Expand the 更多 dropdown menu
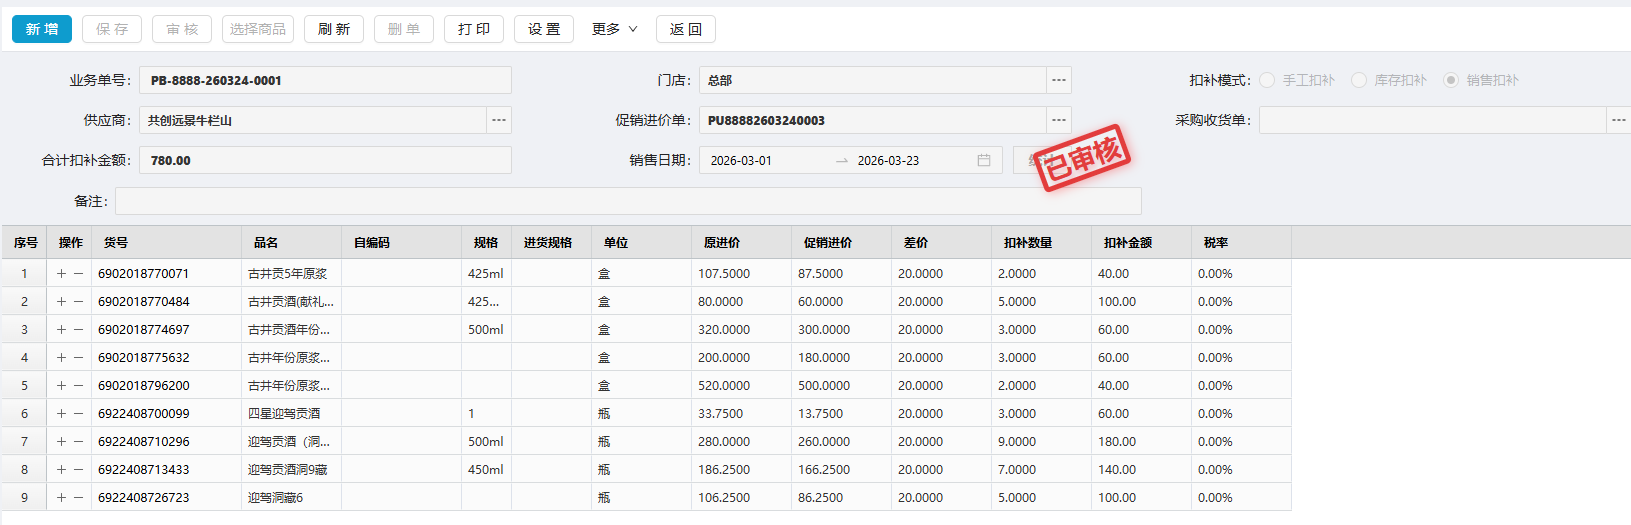 pyautogui.click(x=614, y=29)
